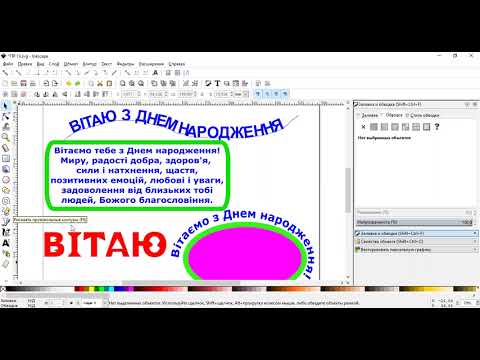This screenshot has width=480, height=360.
Task: Click the width W field spin arrows
Action: pos(196,94)
